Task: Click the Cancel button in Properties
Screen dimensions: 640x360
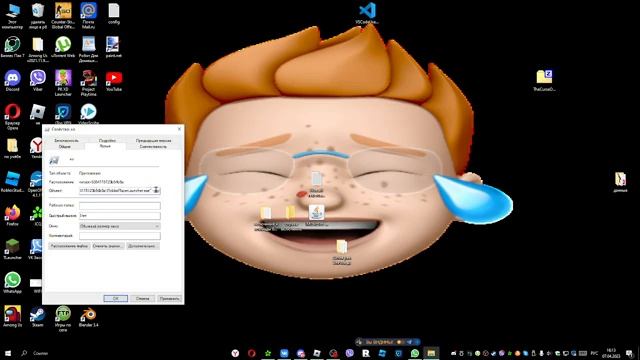Action: (x=142, y=298)
